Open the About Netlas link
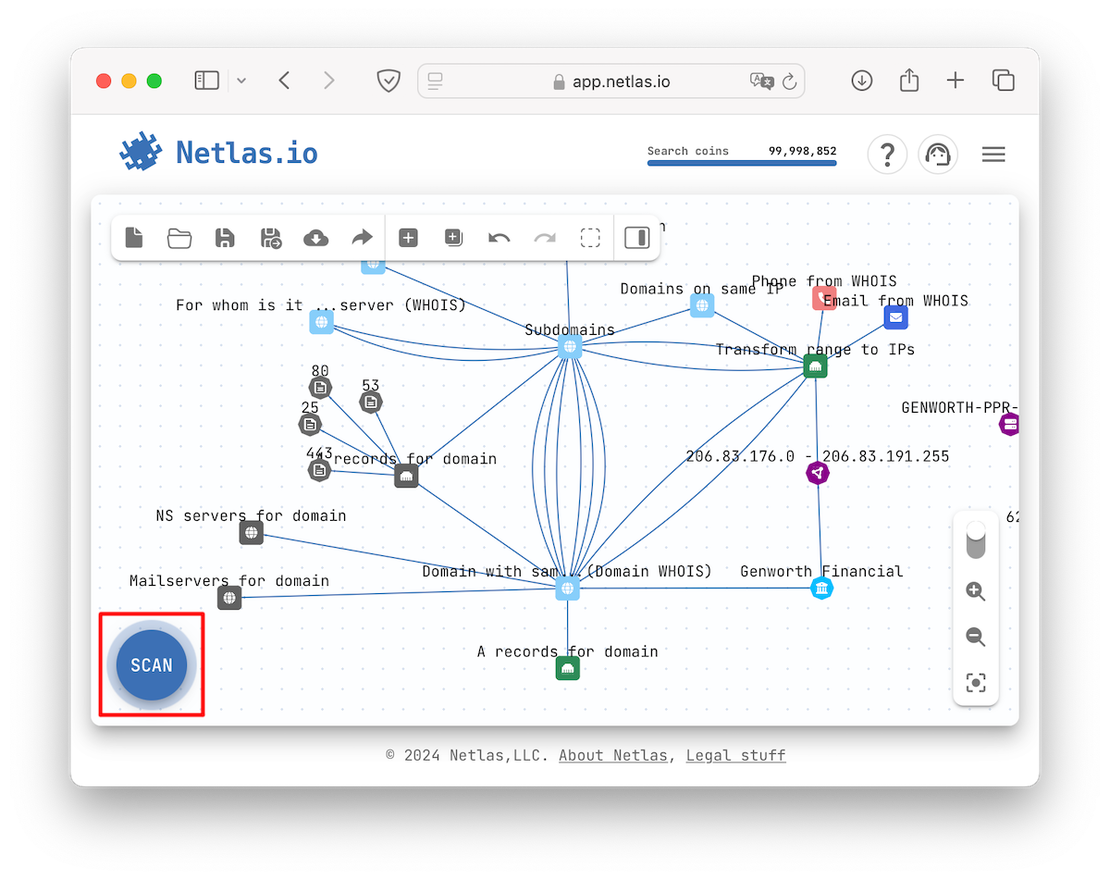The image size is (1110, 880). 612,755
